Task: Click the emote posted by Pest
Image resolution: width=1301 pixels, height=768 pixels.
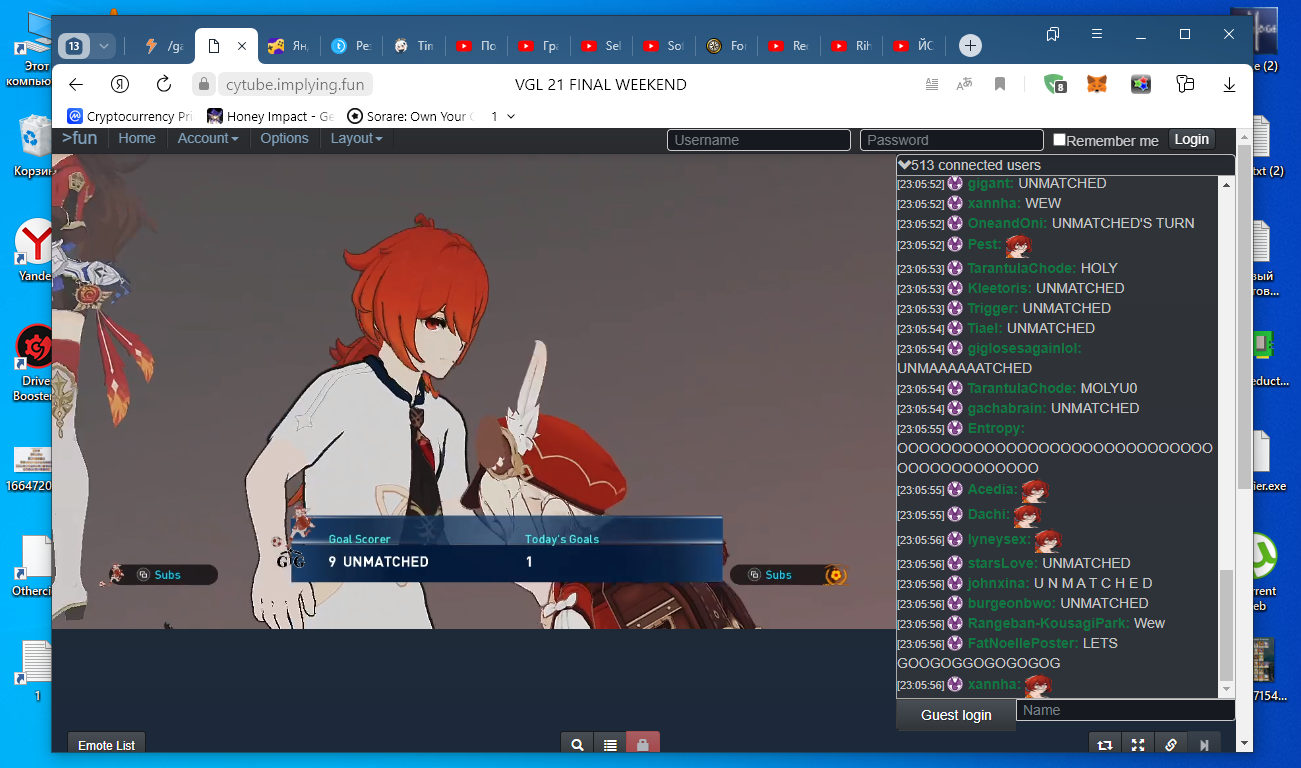Action: click(x=1018, y=246)
